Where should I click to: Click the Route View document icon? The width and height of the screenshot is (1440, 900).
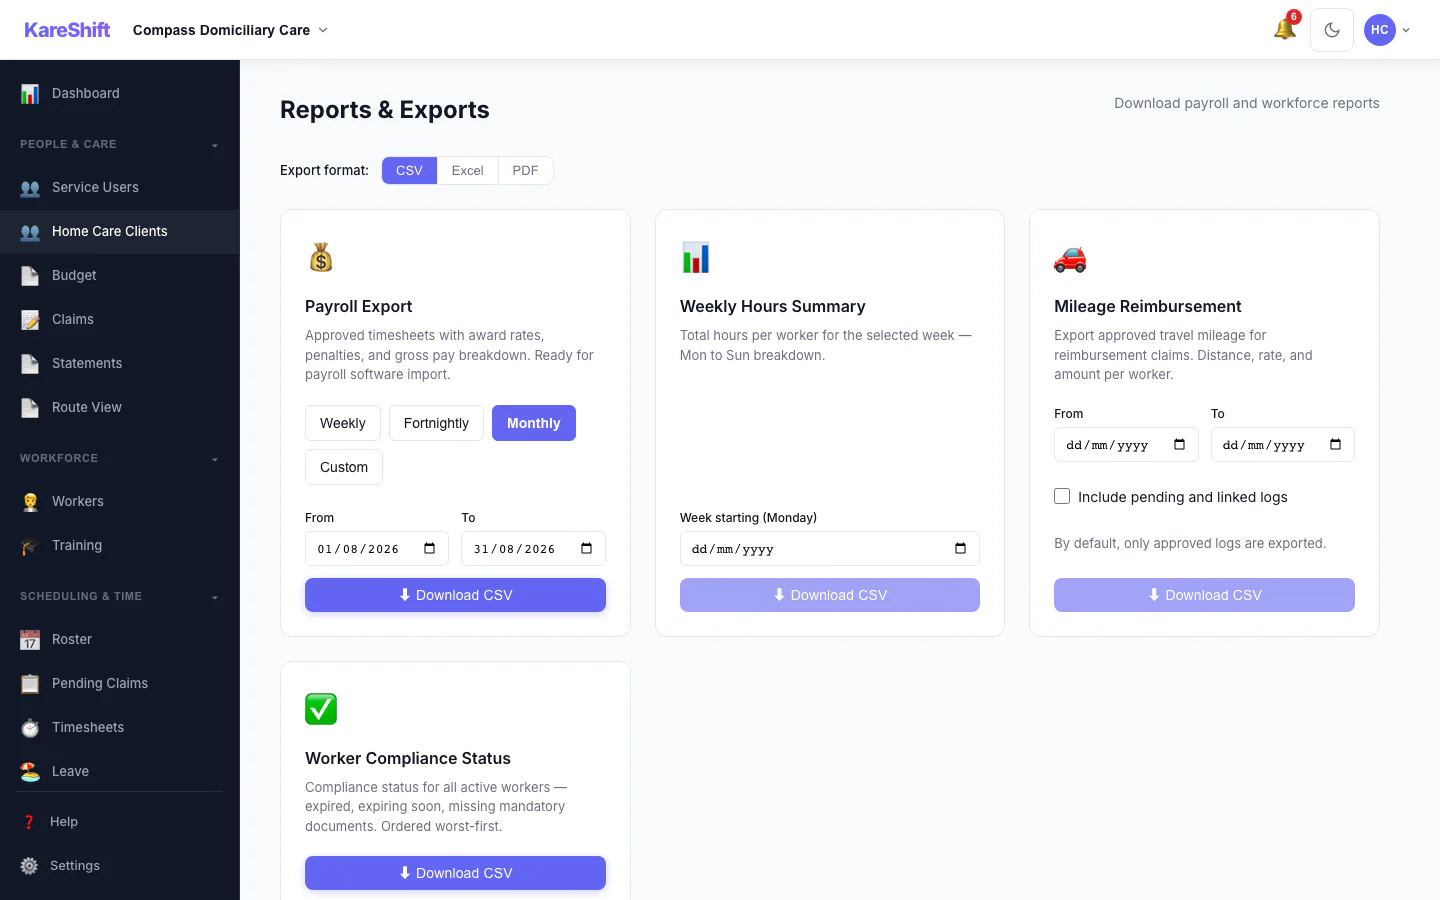[30, 408]
